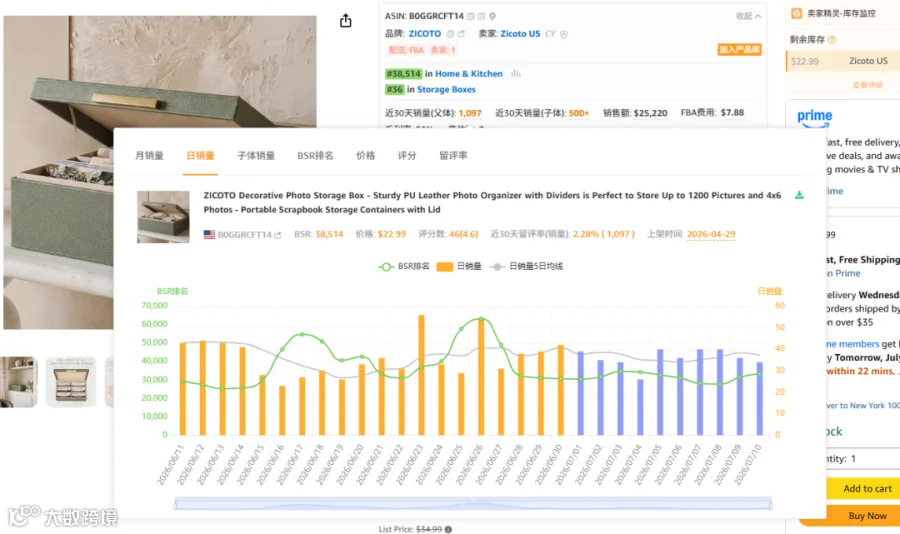The width and height of the screenshot is (900, 534).
Task: Open Home & Kitchen category link
Action: [468, 73]
